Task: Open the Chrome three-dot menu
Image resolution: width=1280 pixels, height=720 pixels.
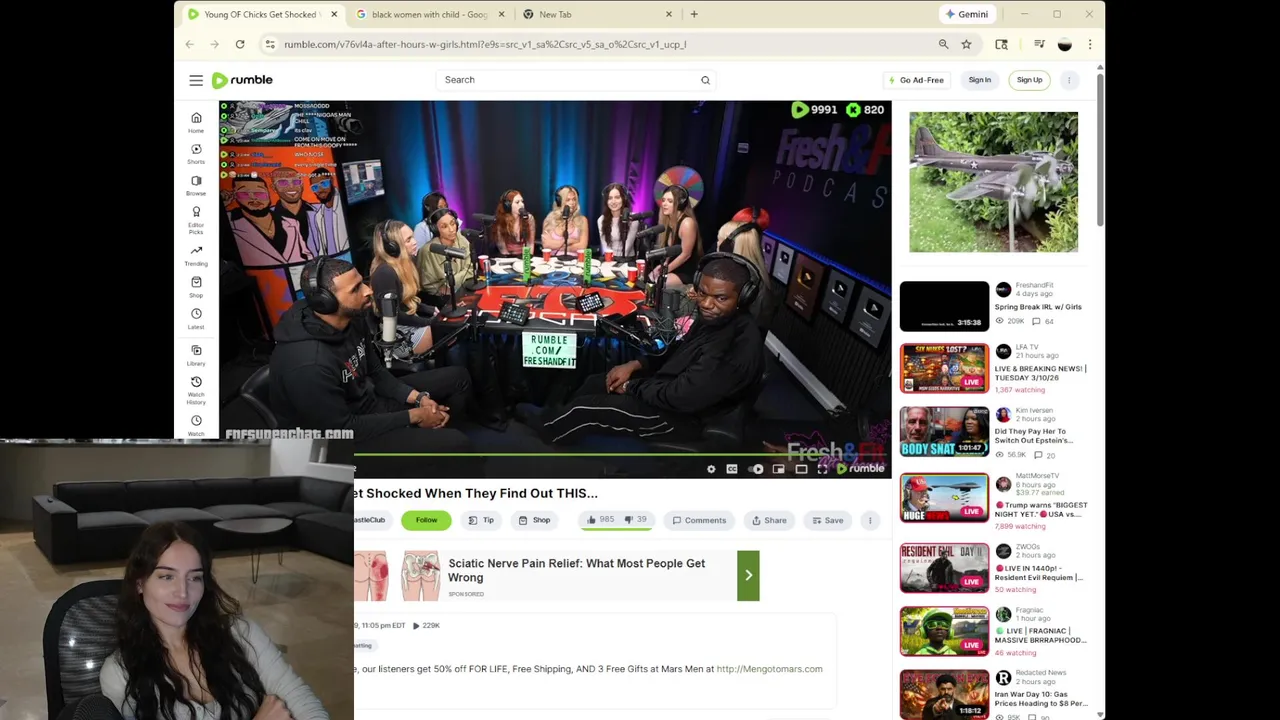Action: point(1090,44)
